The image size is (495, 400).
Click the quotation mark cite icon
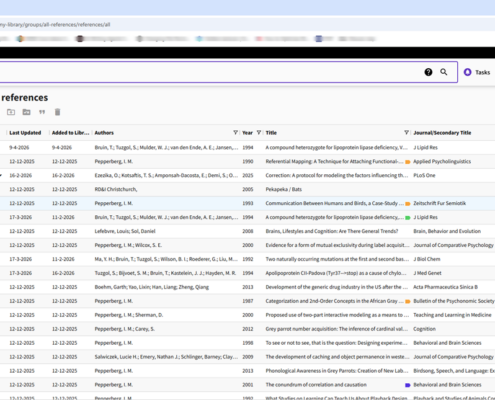tap(42, 112)
